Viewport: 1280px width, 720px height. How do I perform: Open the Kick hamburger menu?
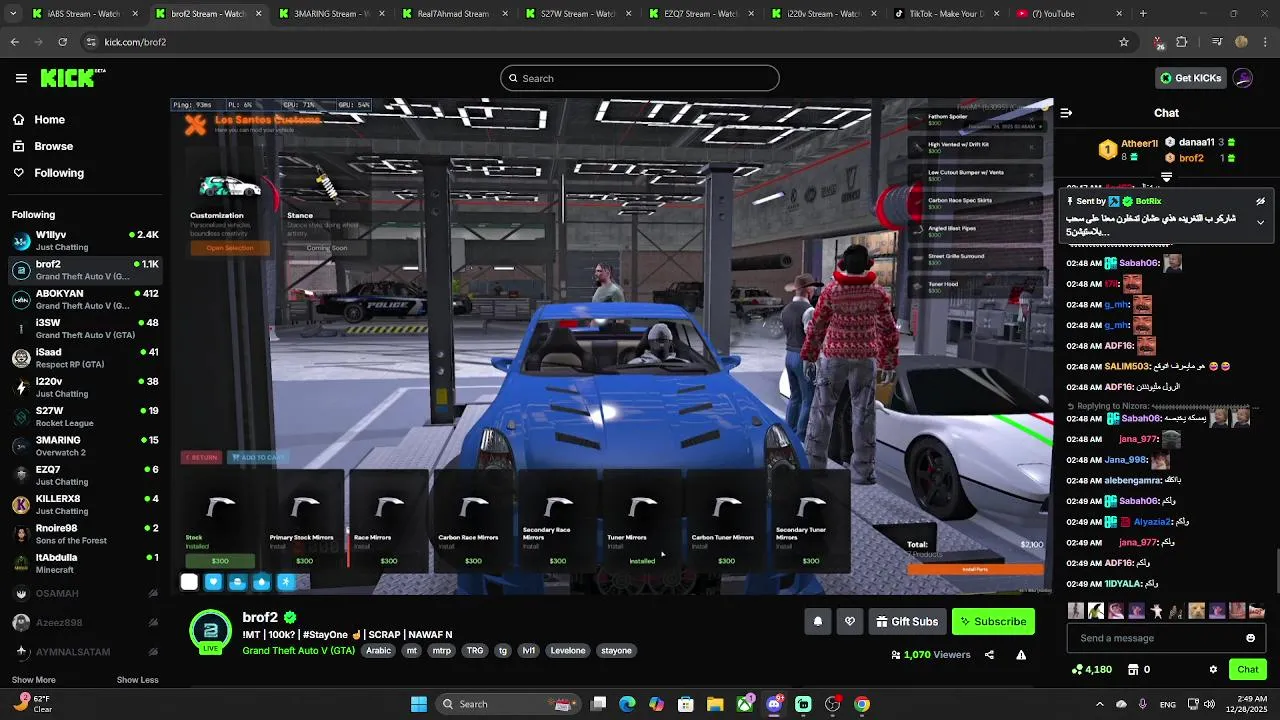[21, 78]
